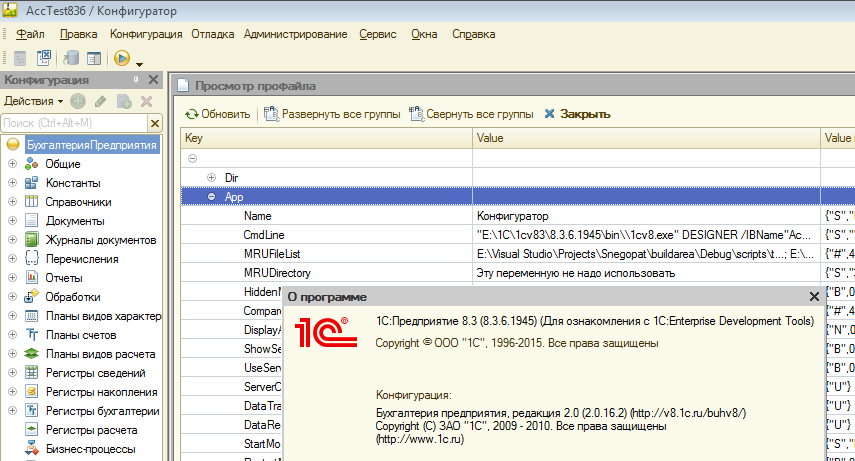Click Свернуть все группы button
The height and width of the screenshot is (461, 855).
(471, 114)
